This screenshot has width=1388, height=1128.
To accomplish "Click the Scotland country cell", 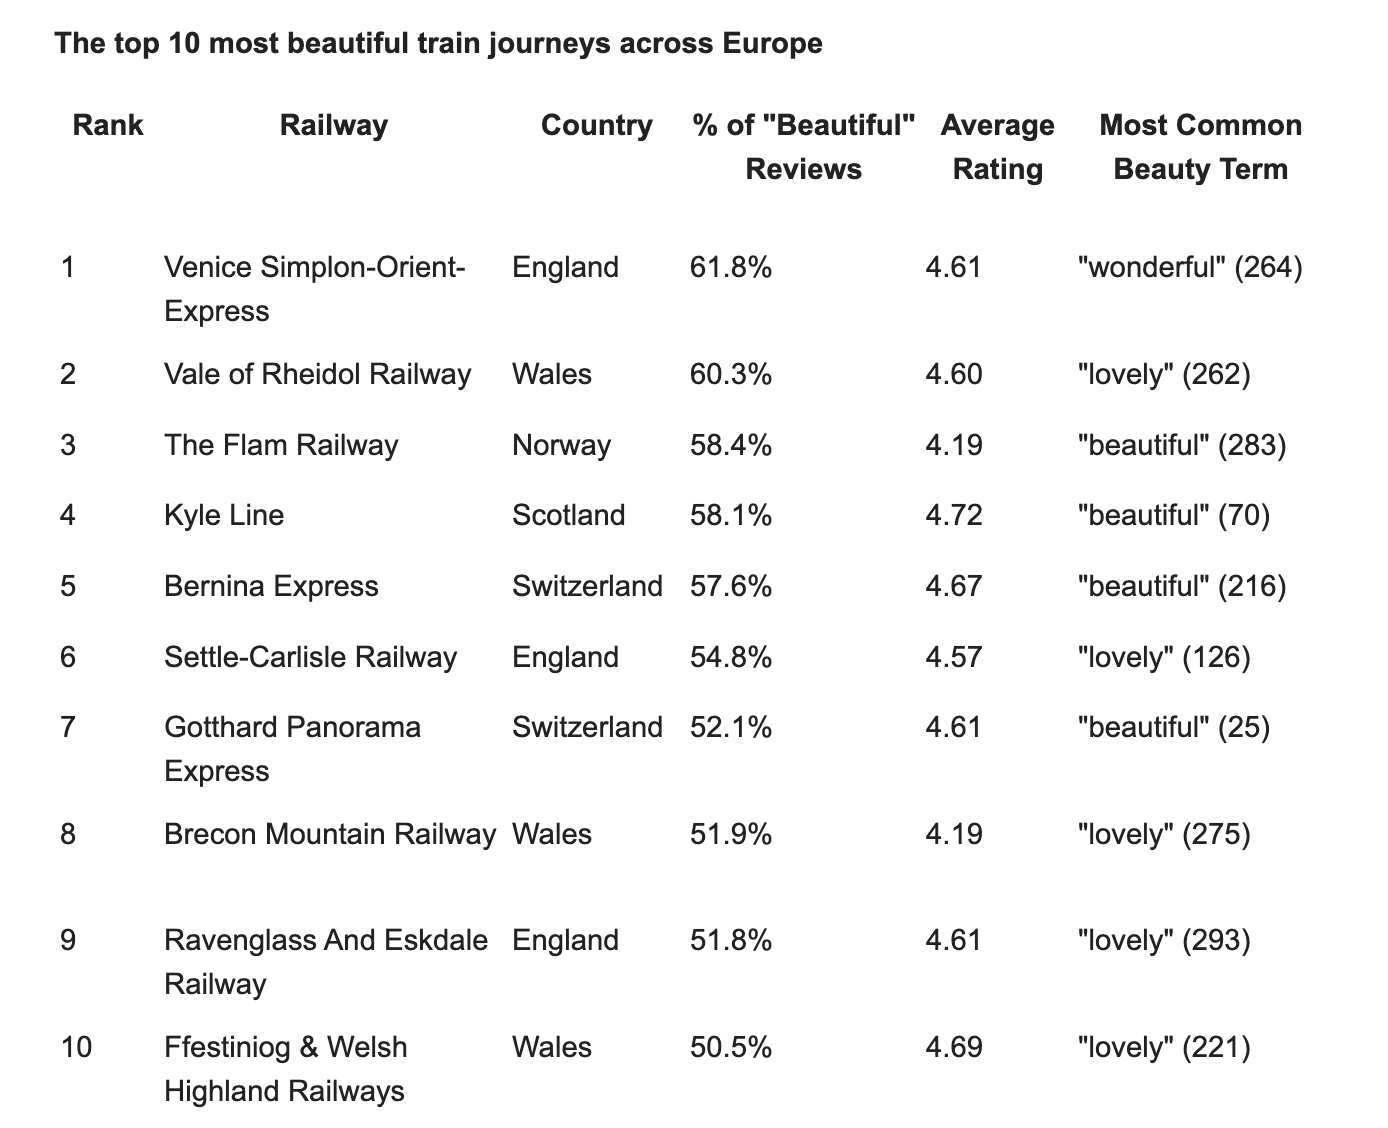I will point(568,516).
